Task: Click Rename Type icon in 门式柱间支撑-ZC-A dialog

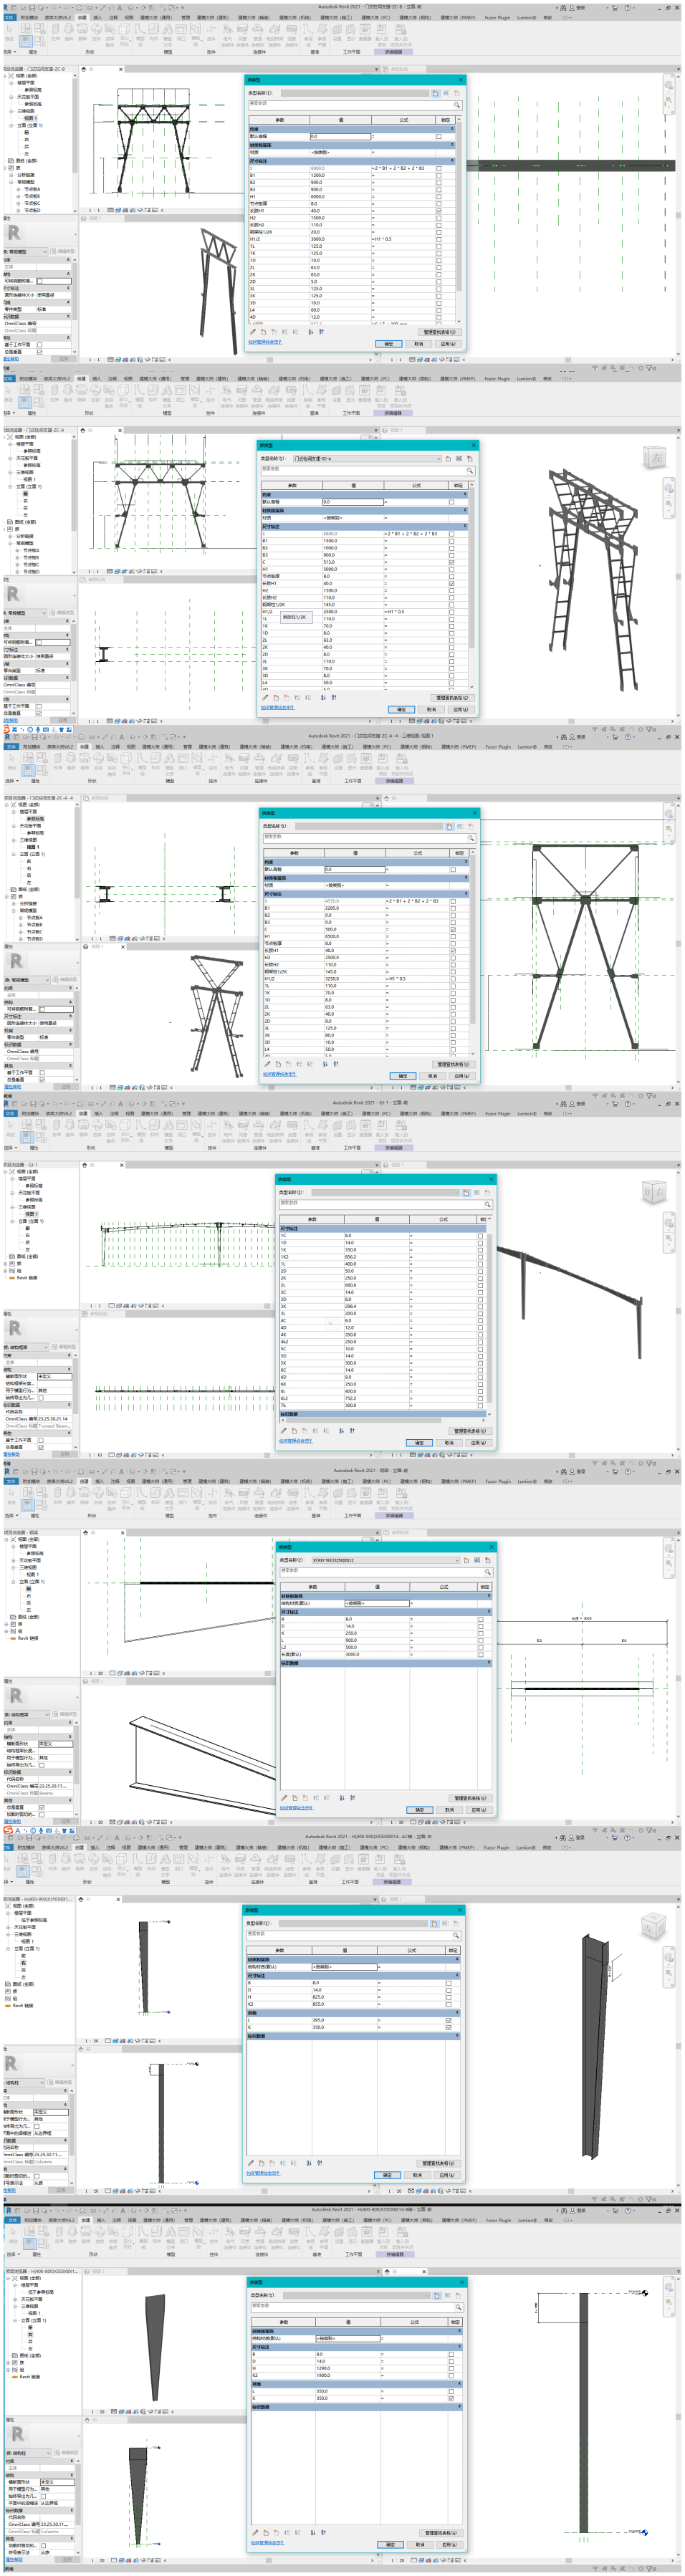Action: (x=459, y=459)
